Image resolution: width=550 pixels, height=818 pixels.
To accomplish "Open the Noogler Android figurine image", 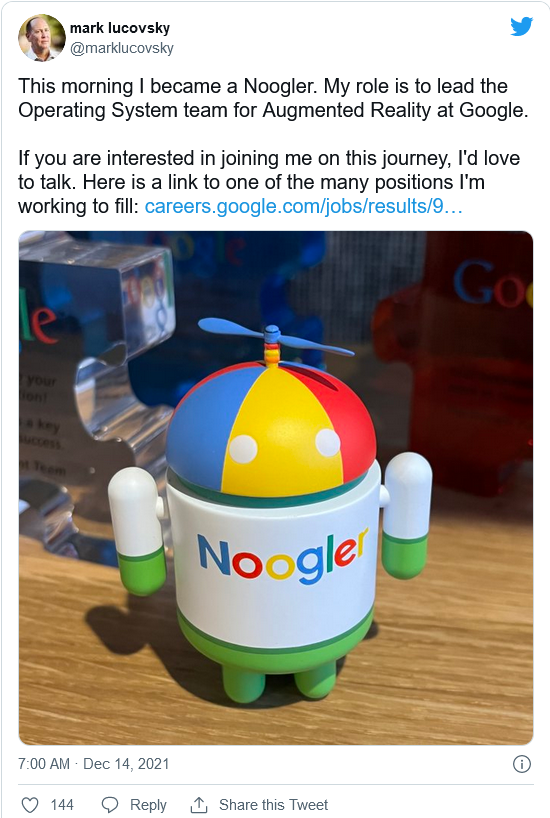I will pyautogui.click(x=276, y=488).
